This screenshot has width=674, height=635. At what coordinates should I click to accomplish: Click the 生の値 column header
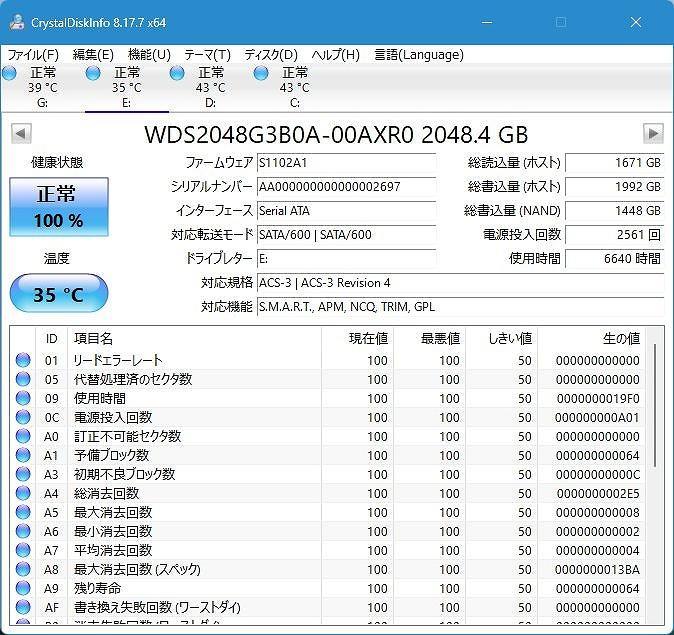[x=592, y=339]
